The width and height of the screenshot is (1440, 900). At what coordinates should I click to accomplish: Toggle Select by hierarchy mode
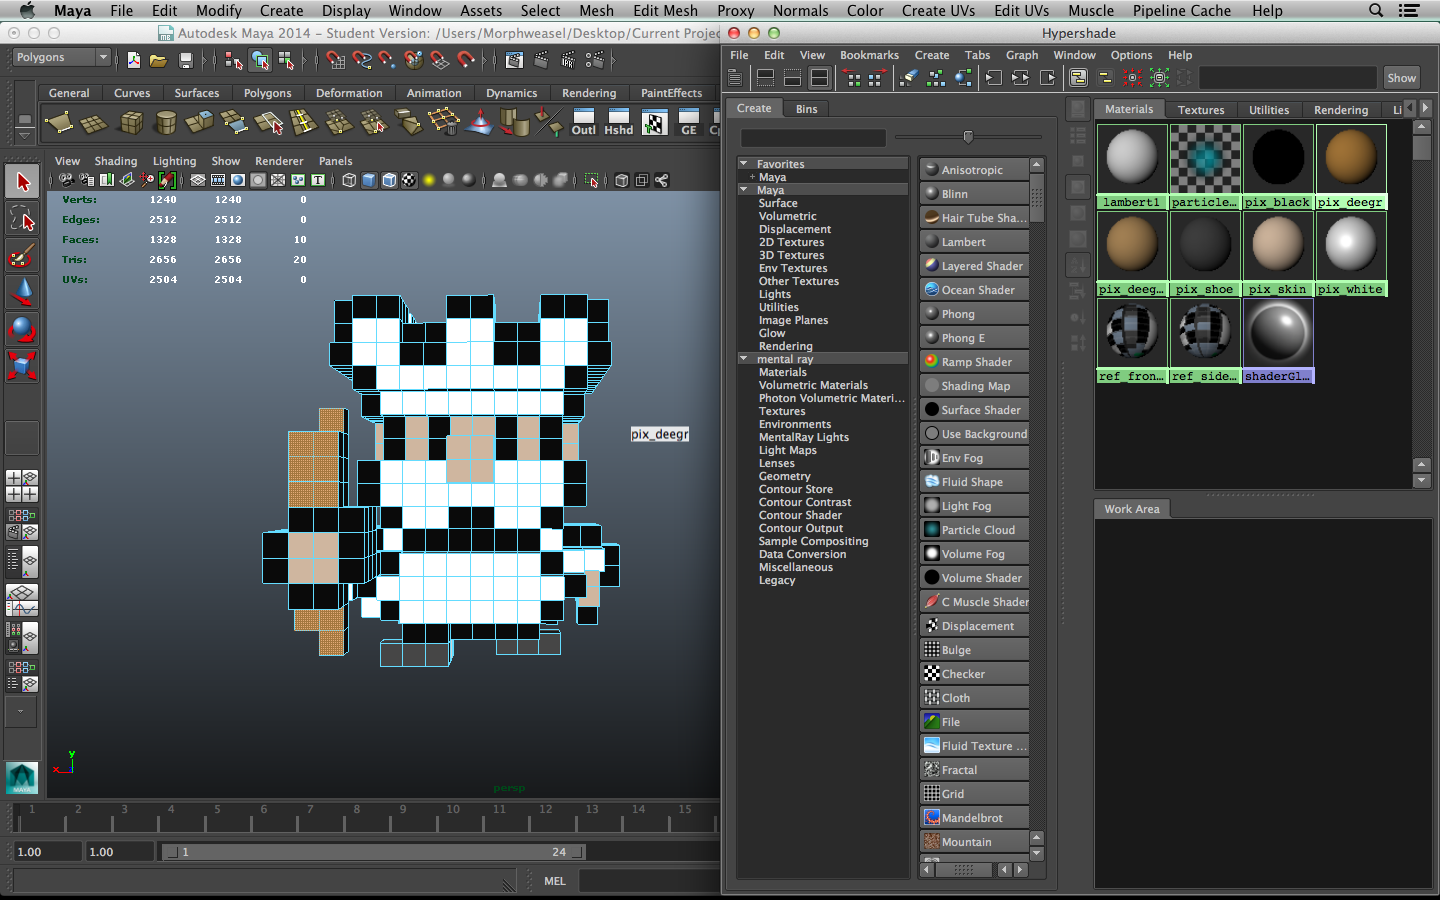tap(234, 60)
